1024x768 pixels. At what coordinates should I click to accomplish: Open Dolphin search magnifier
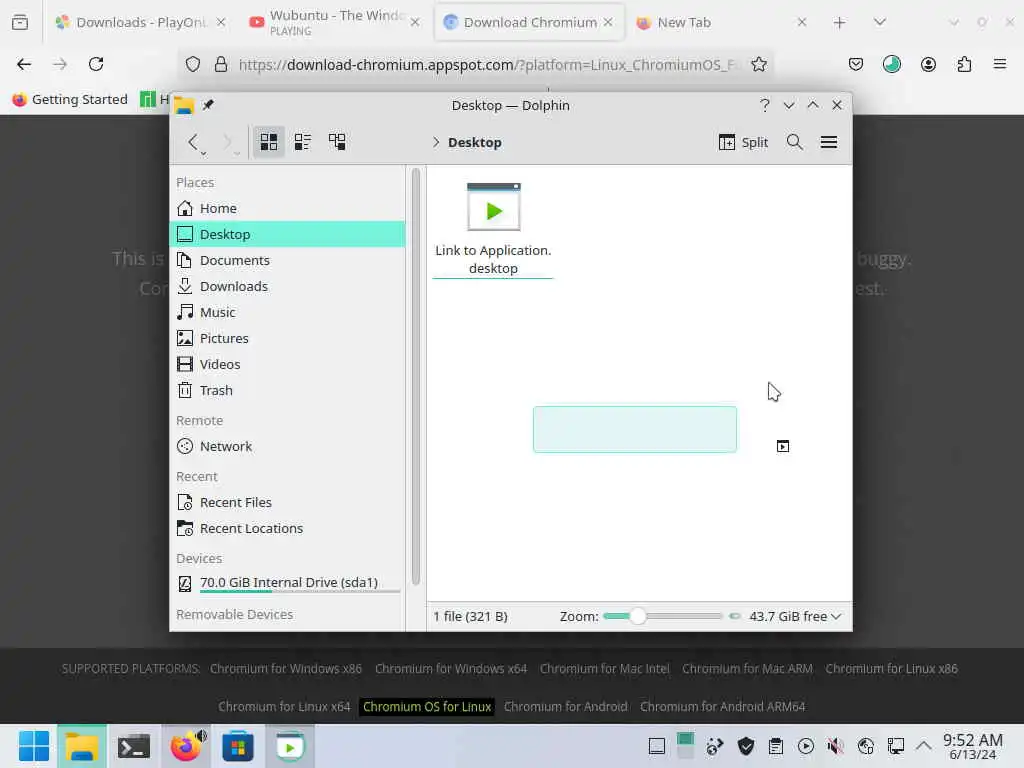[794, 142]
